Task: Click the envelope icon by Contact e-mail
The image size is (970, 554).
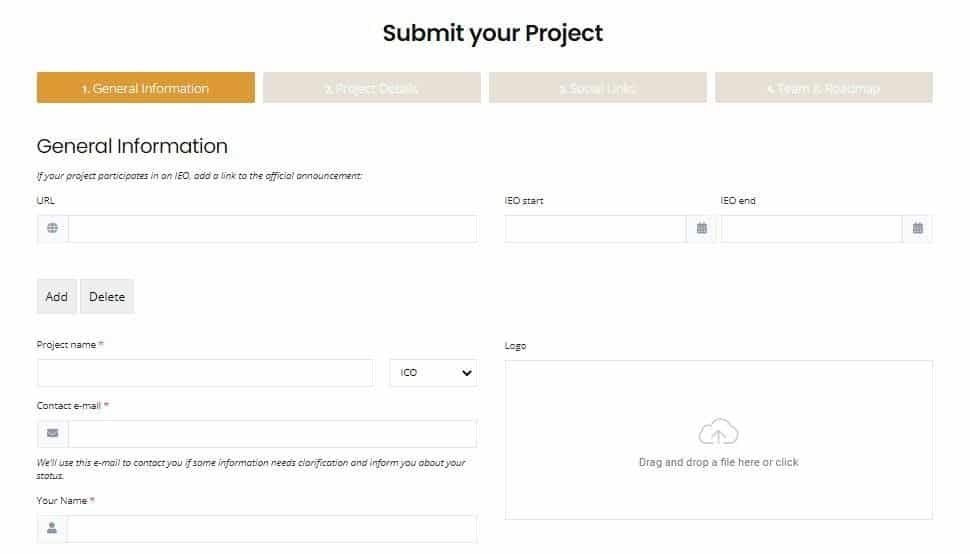Action: (x=53, y=433)
